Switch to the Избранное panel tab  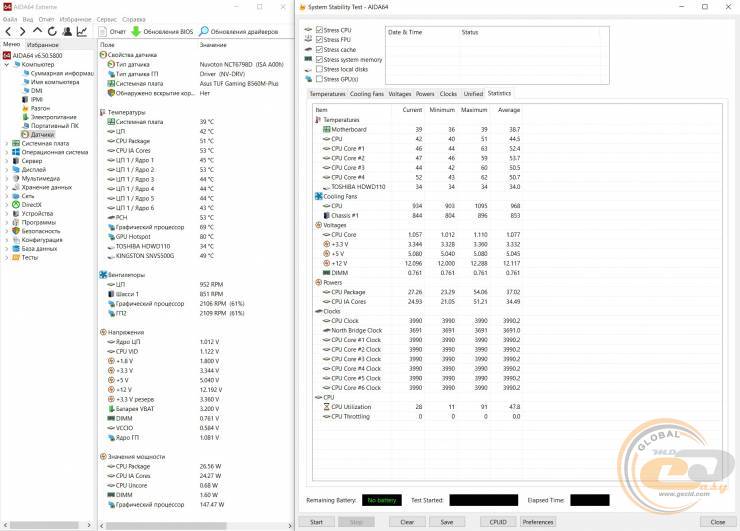click(x=42, y=45)
